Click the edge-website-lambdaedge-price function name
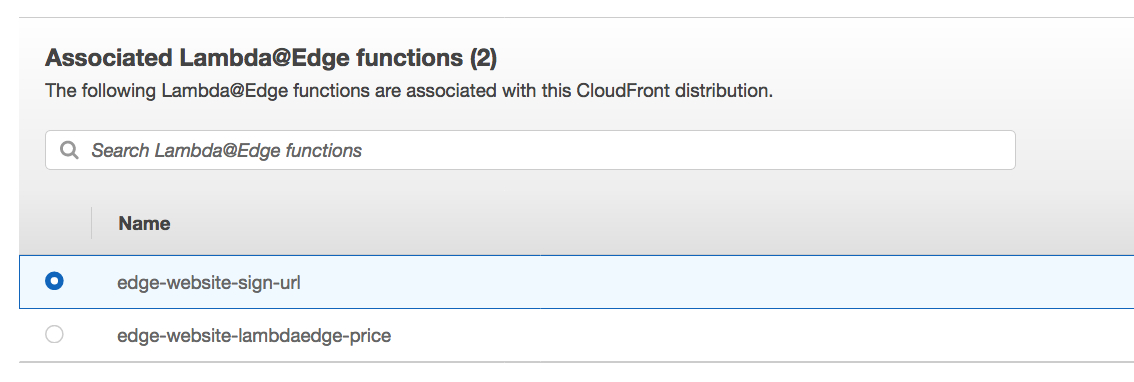The width and height of the screenshot is (1134, 382). (254, 336)
